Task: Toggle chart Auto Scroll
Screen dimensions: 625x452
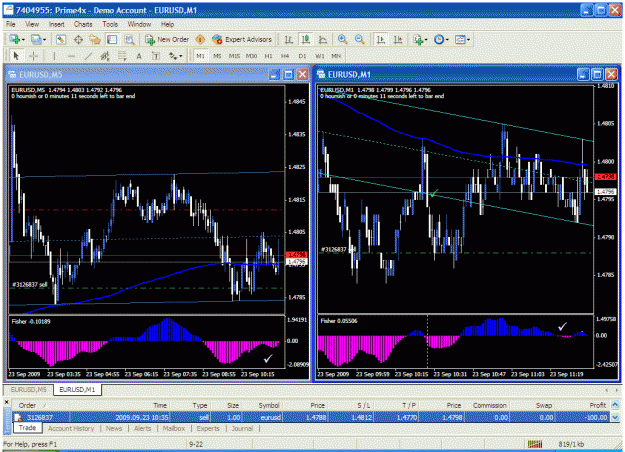Action: tap(381, 39)
